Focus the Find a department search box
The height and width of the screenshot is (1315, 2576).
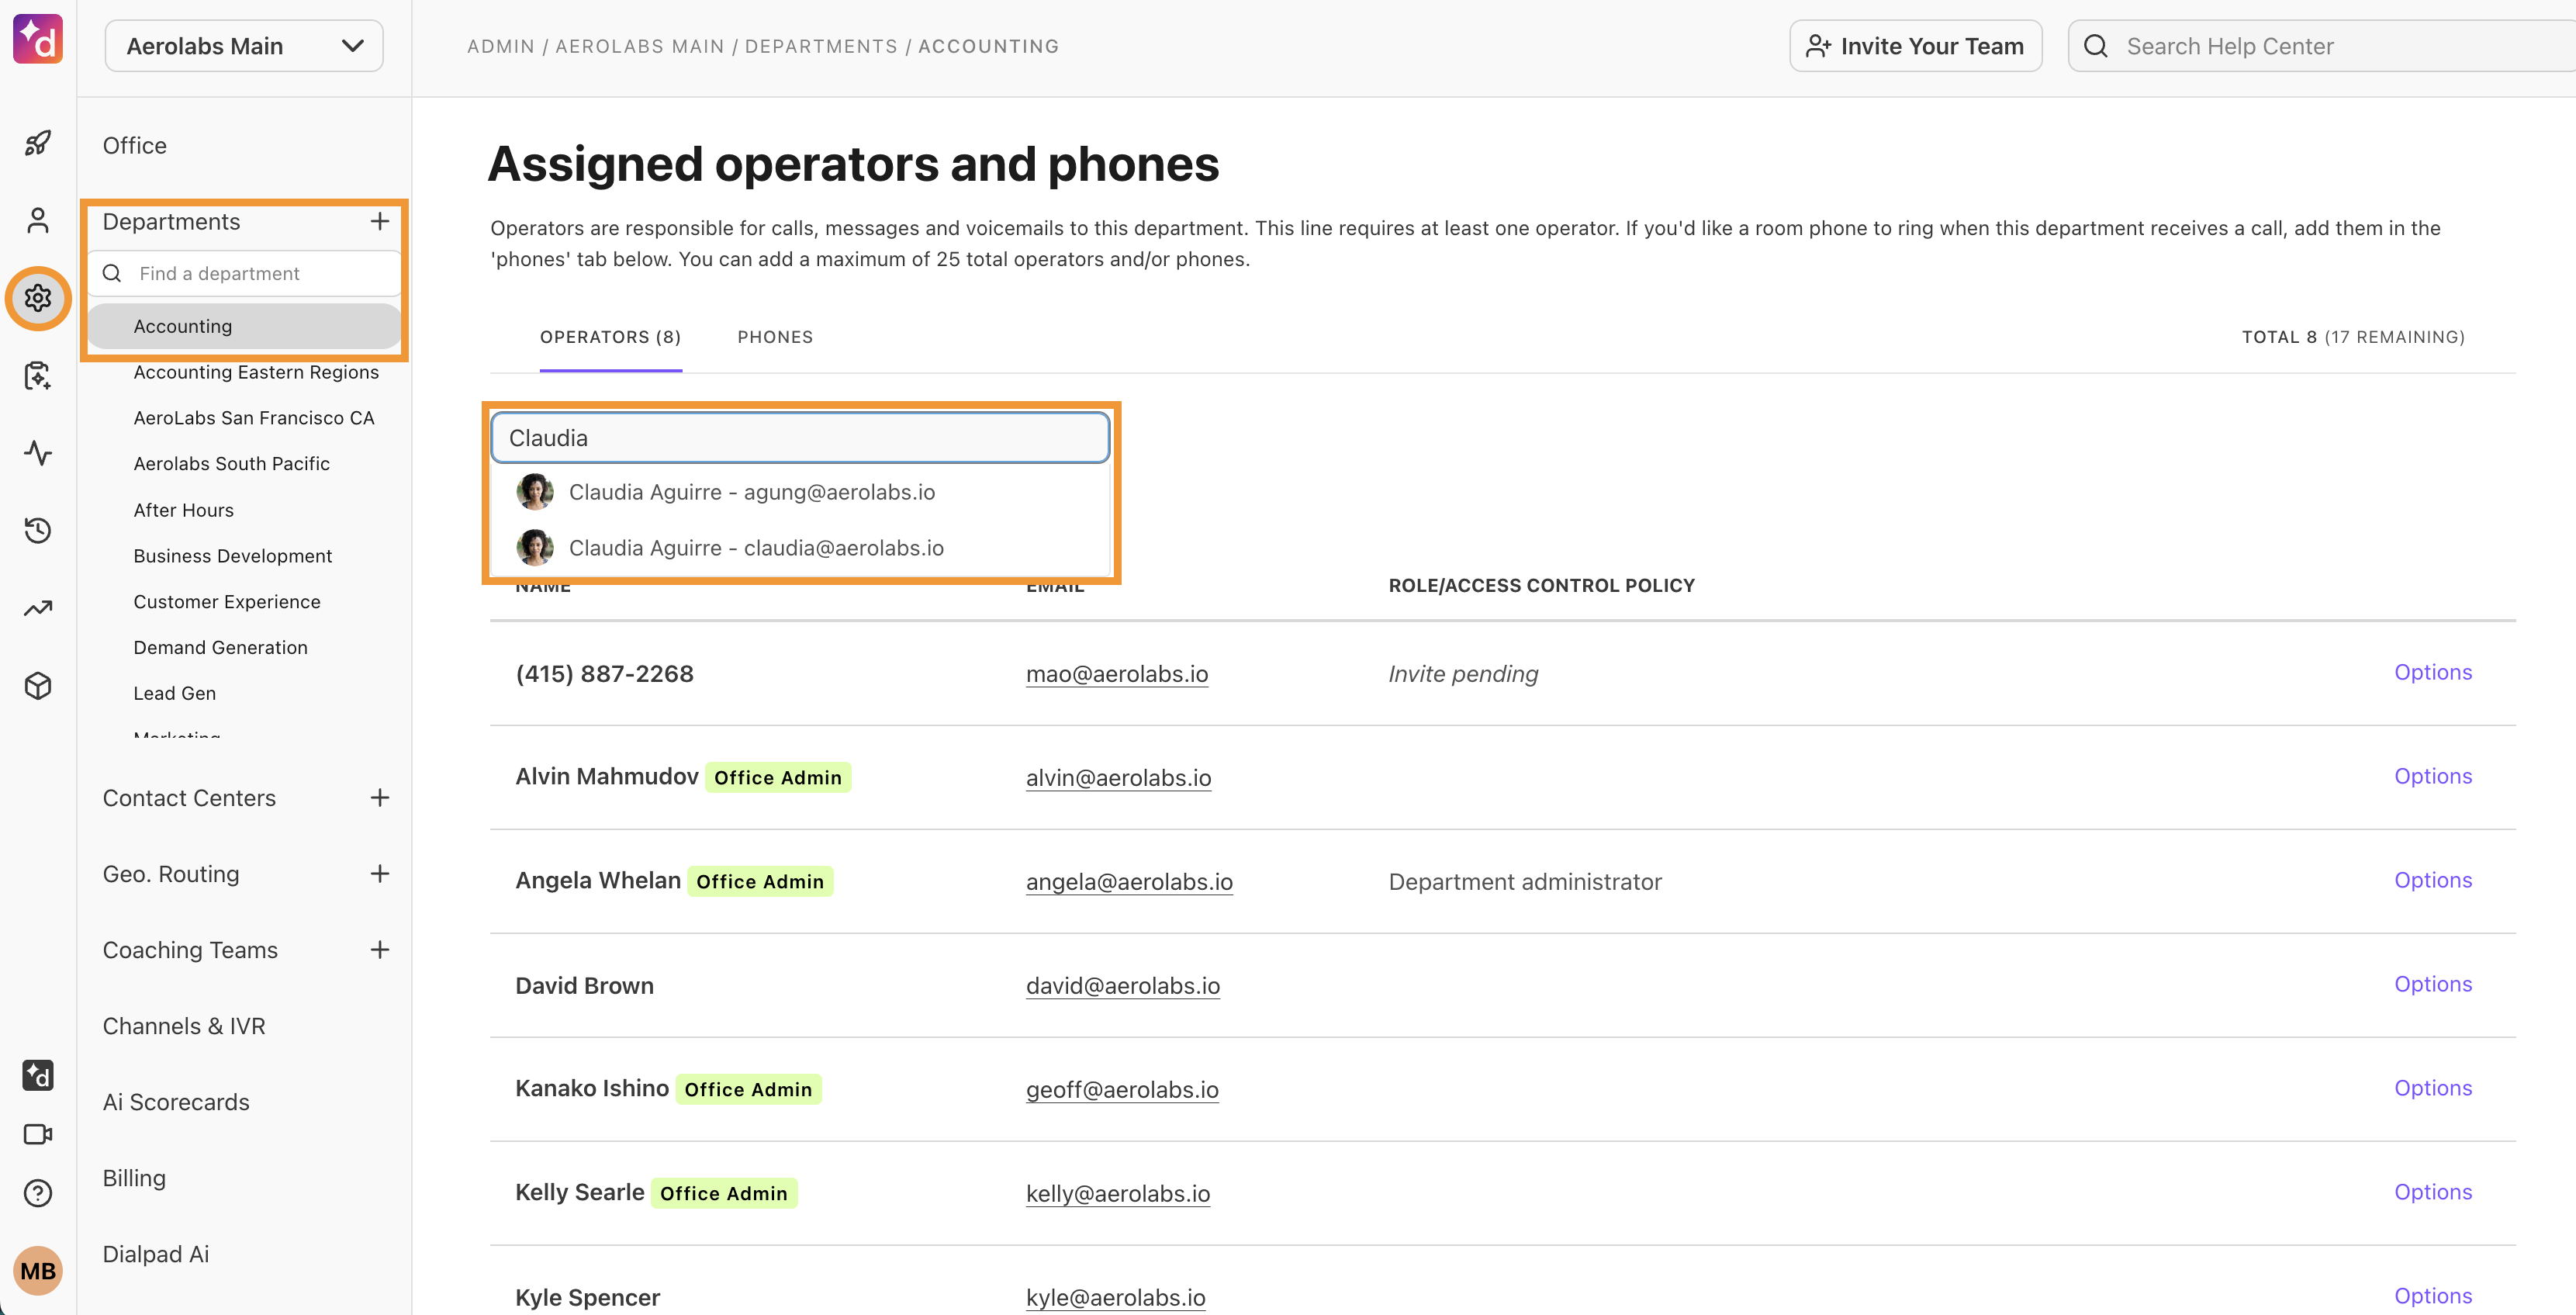pos(245,273)
